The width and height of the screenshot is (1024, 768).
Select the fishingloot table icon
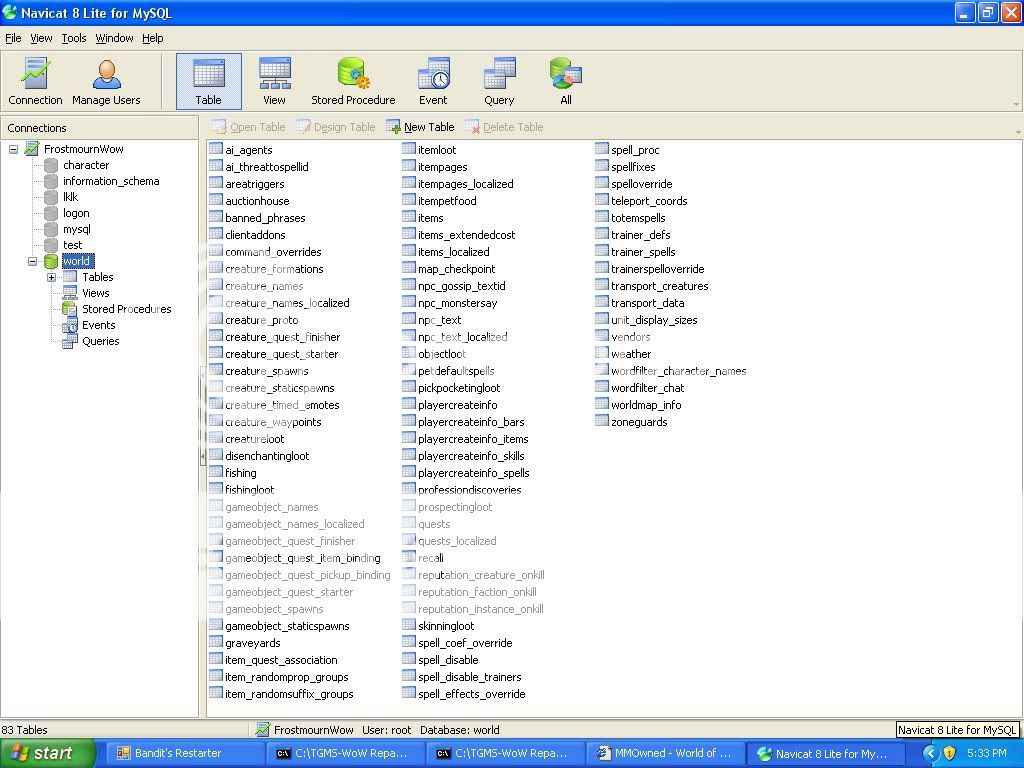click(x=216, y=488)
